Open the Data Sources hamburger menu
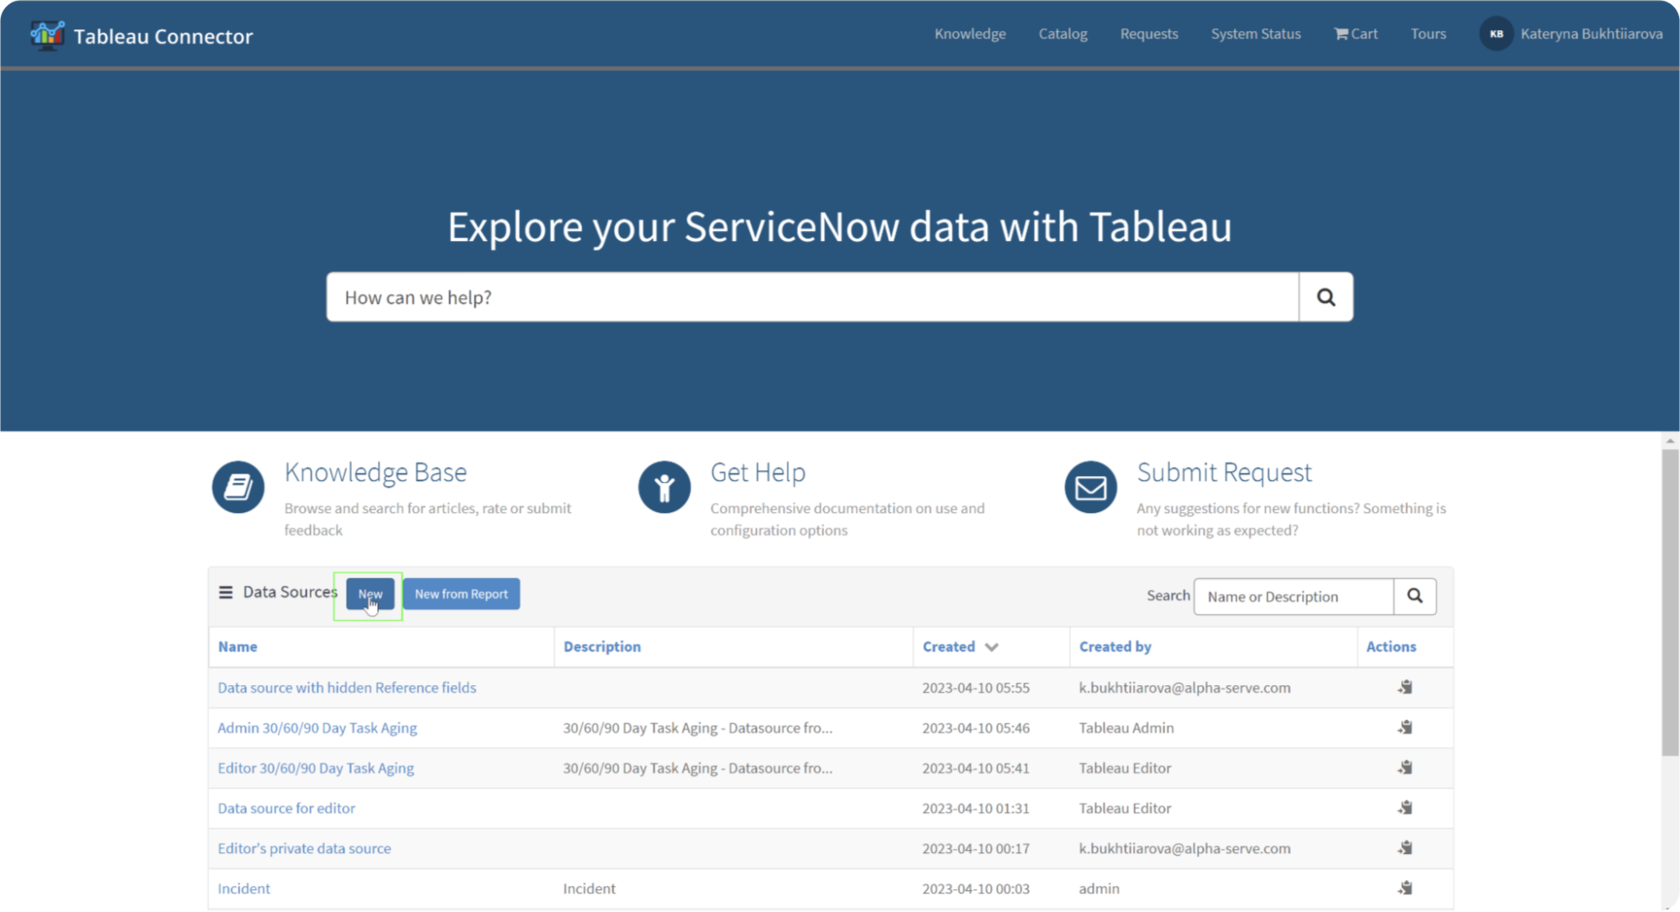 [x=224, y=592]
